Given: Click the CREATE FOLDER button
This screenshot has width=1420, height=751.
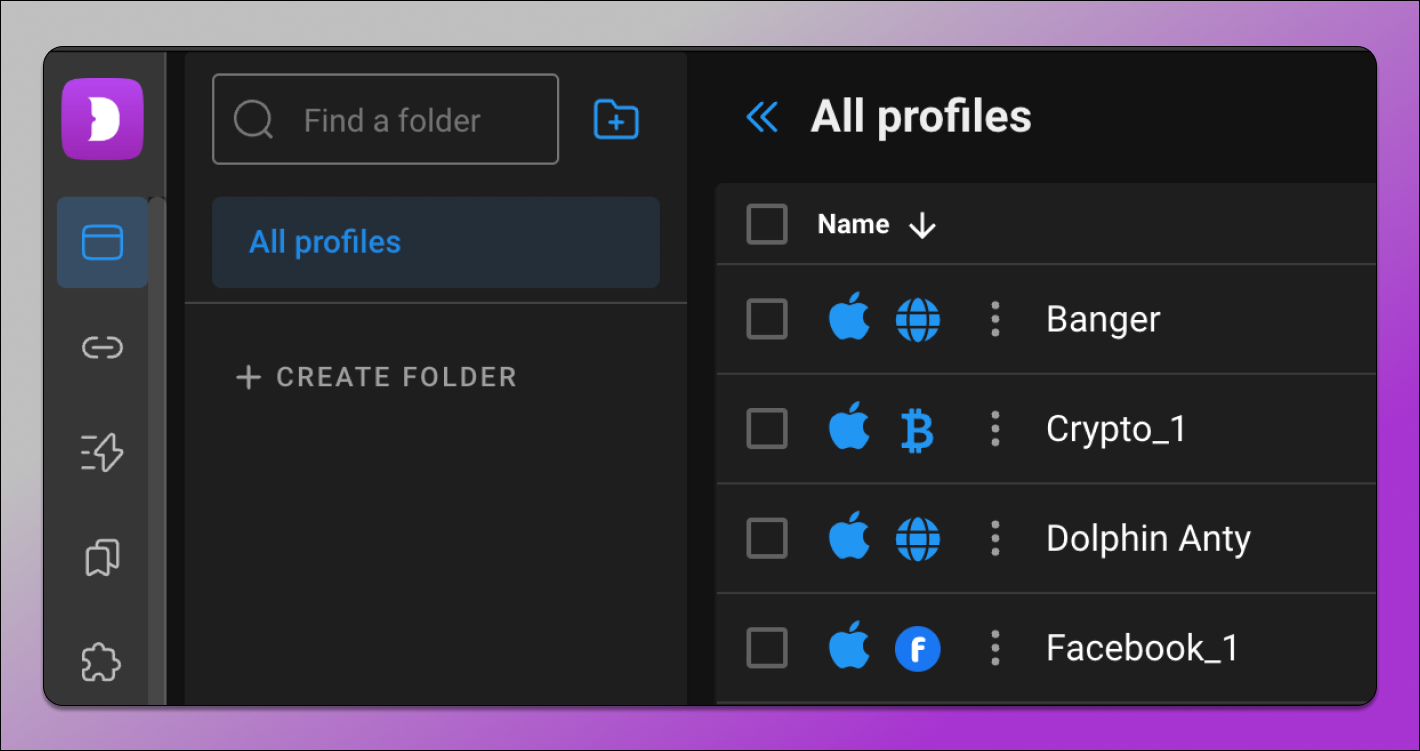Looking at the screenshot, I should [x=376, y=377].
